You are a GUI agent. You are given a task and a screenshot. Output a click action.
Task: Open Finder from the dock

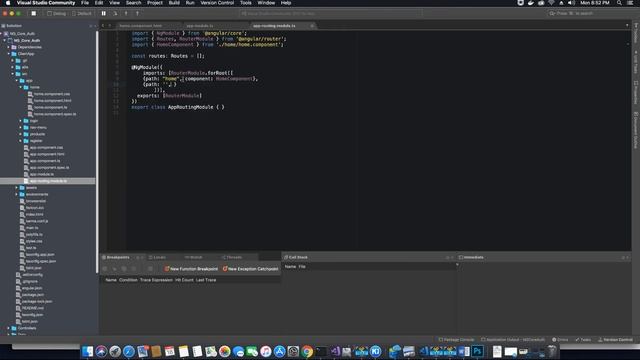[87, 351]
